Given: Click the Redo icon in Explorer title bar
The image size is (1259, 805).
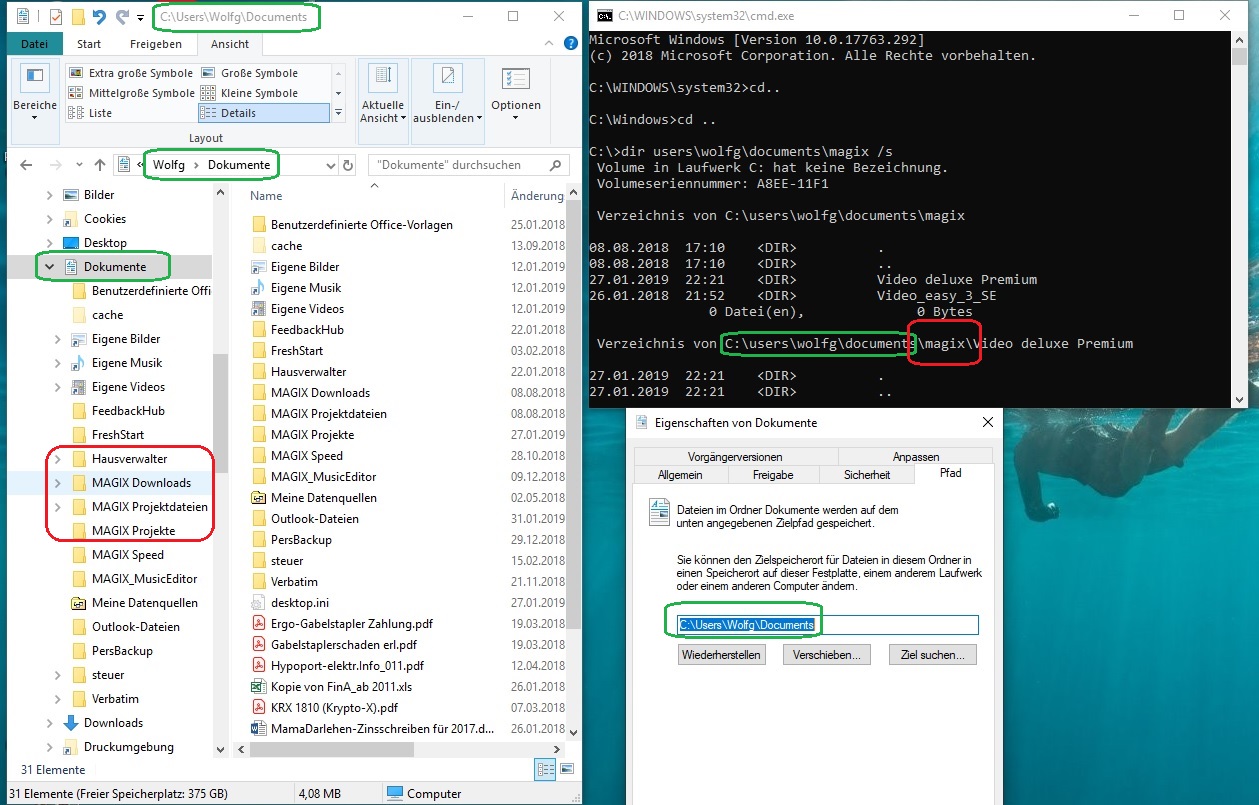Looking at the screenshot, I should coord(123,16).
